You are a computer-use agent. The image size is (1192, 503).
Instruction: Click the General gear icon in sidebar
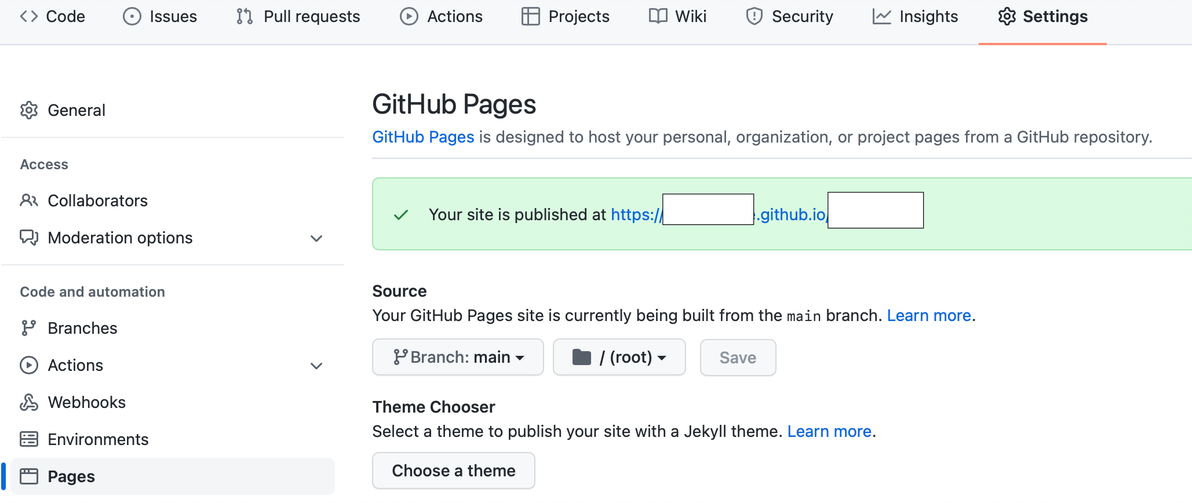tap(29, 110)
